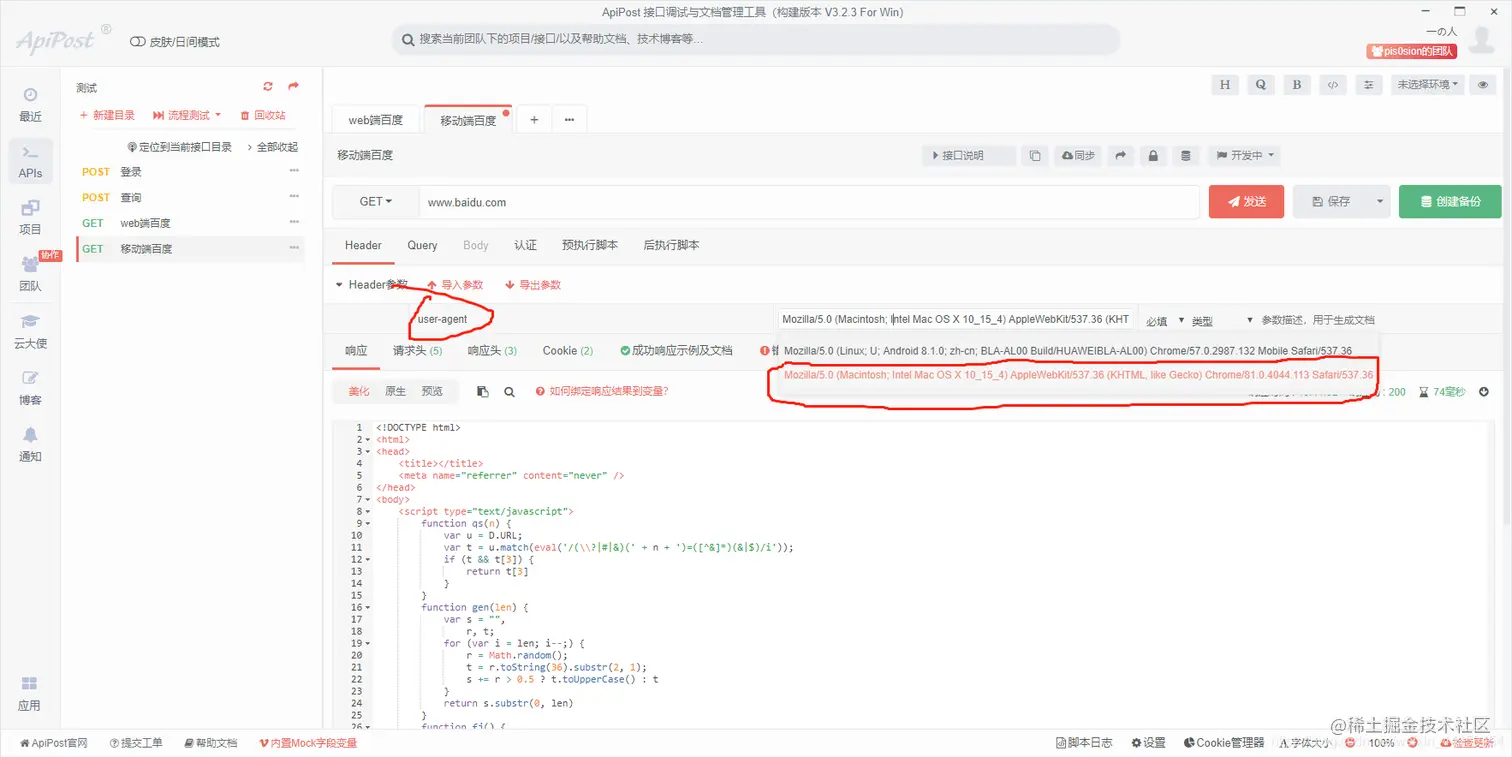Image resolution: width=1512 pixels, height=757 pixels.
Task: Open the 开发中 status dropdown
Action: 1245,156
